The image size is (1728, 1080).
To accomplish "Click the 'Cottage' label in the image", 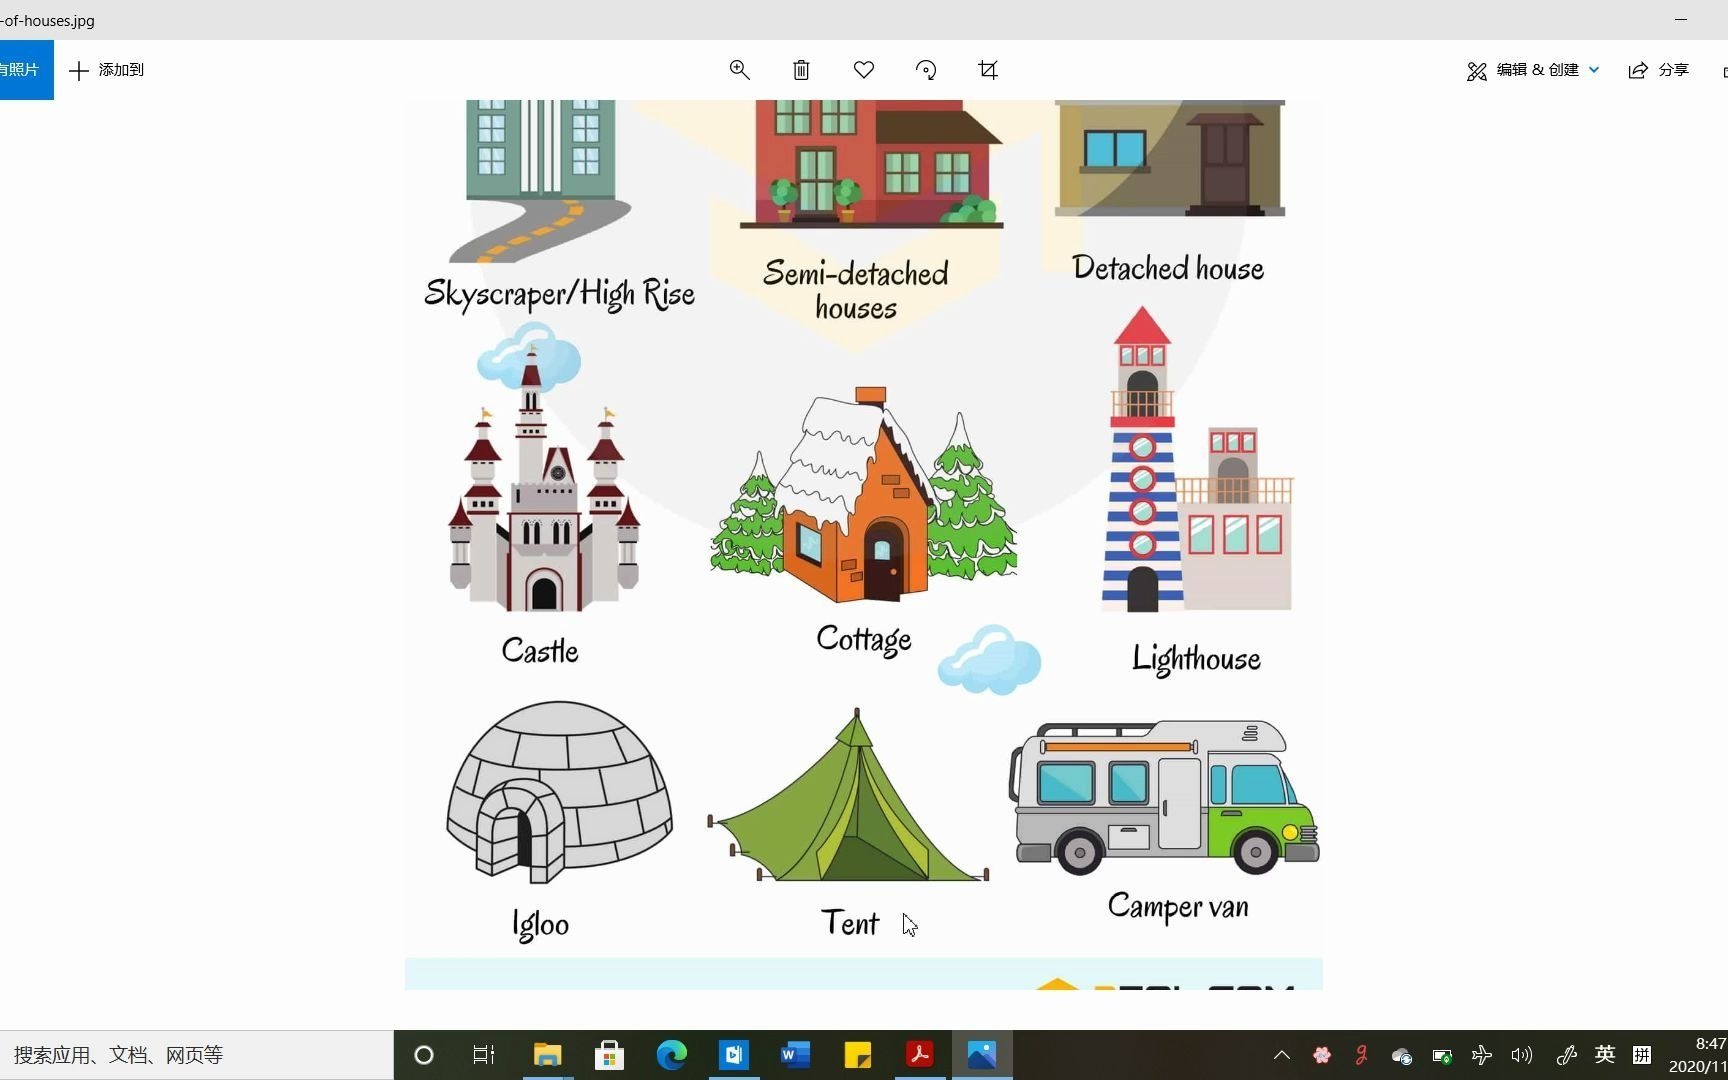I will (x=864, y=639).
